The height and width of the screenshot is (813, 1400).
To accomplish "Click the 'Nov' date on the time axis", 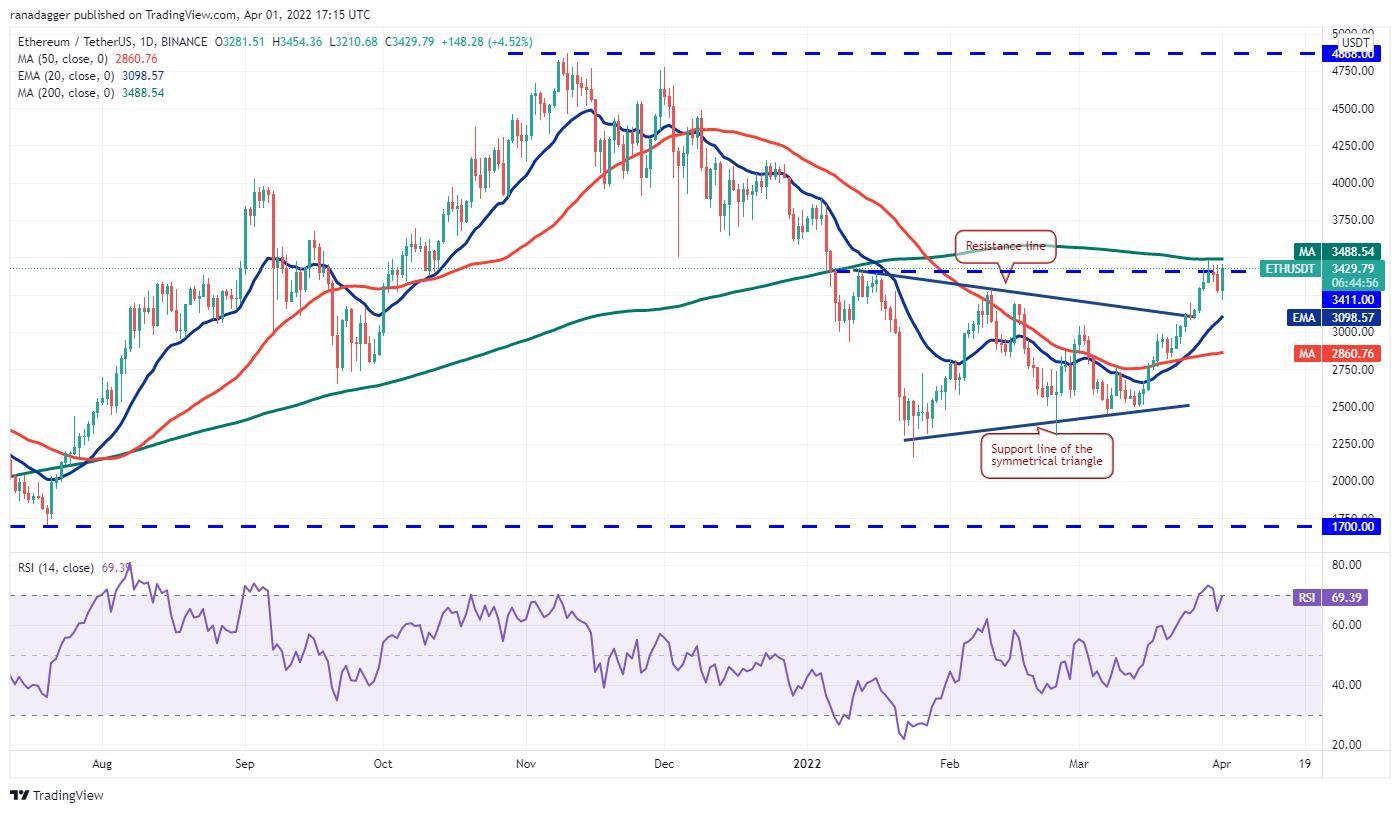I will [x=527, y=763].
